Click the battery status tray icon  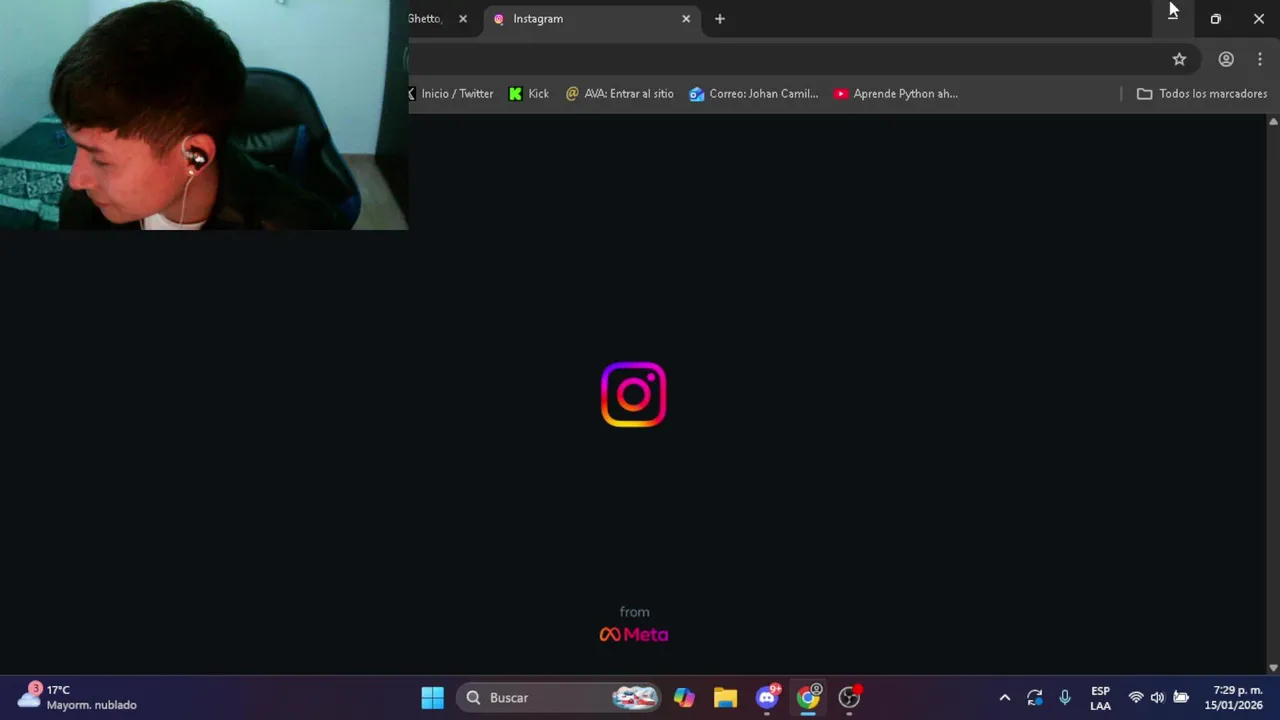1181,698
